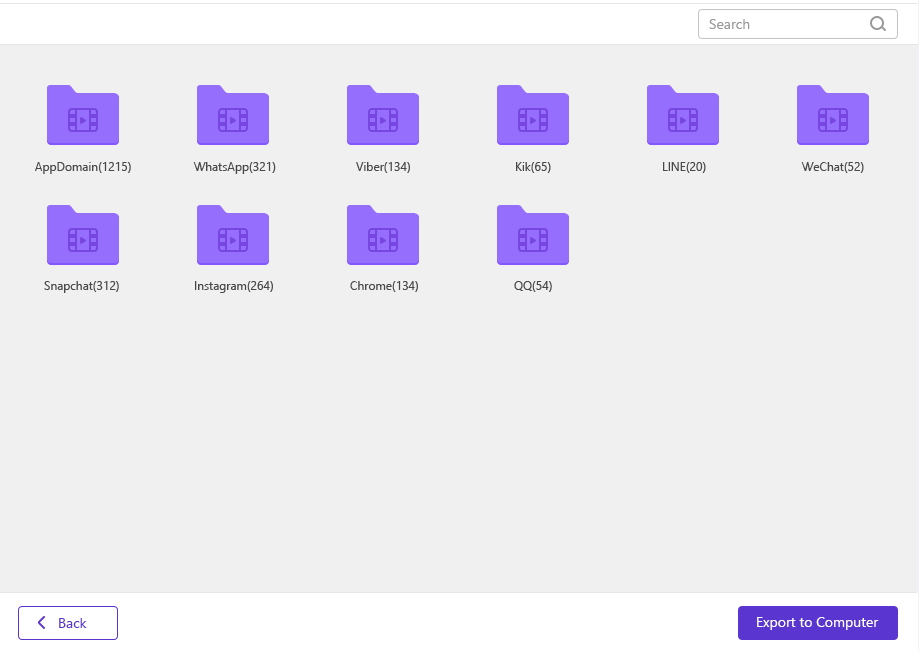Select the Kik(65) label

(533, 167)
